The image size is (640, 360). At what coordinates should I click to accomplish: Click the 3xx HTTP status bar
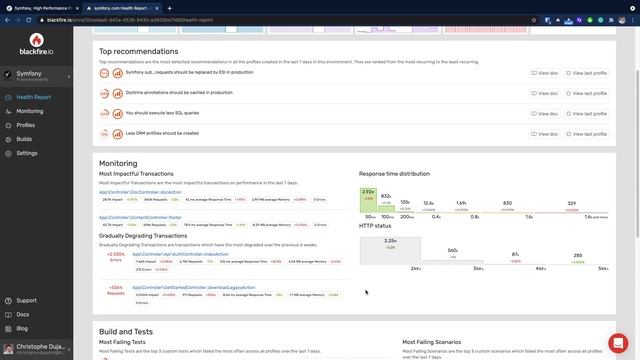tap(453, 262)
